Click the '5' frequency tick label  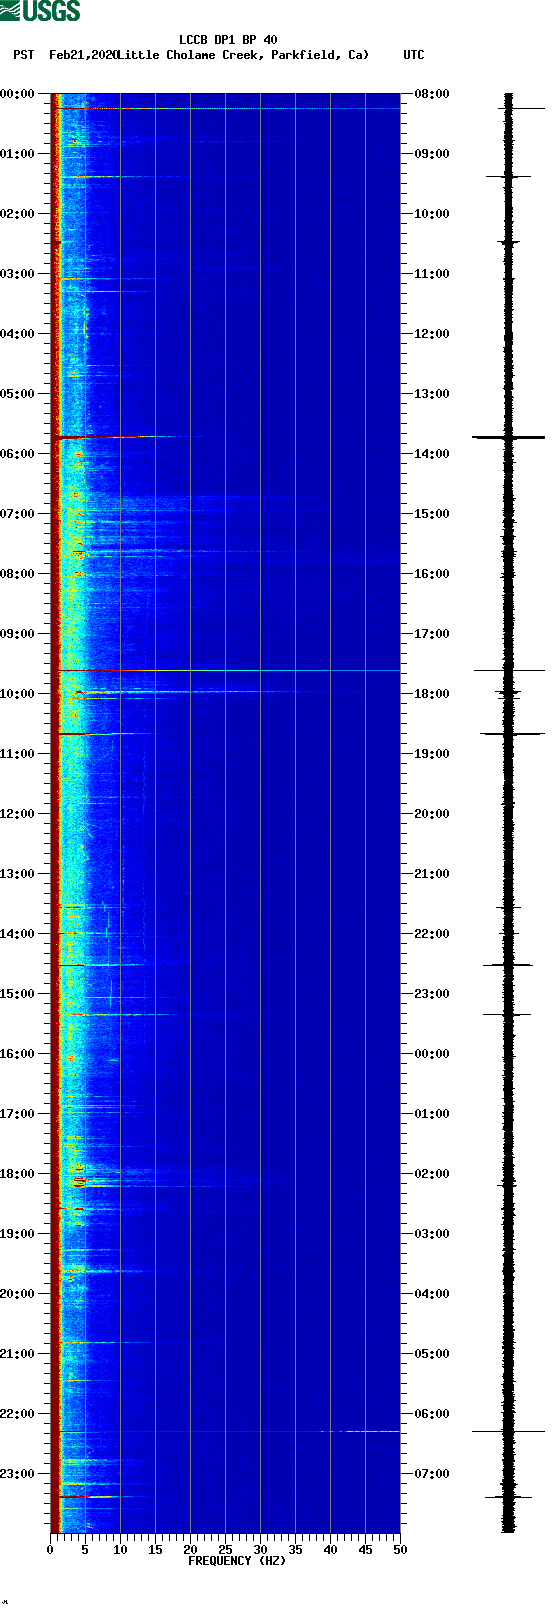[85, 1550]
